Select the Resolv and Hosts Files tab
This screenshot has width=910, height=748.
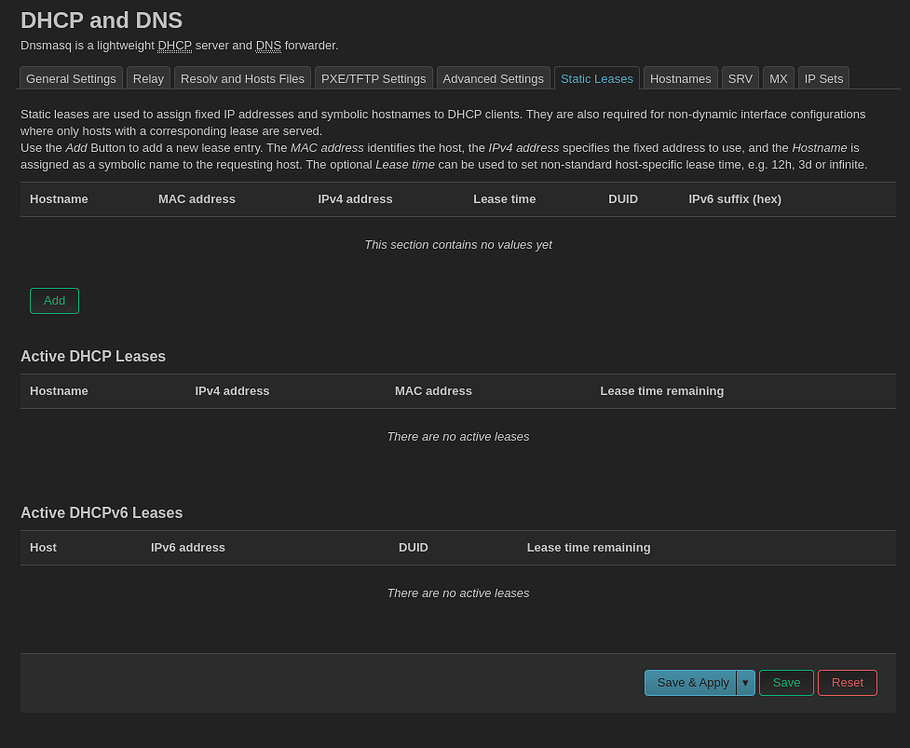pos(242,78)
